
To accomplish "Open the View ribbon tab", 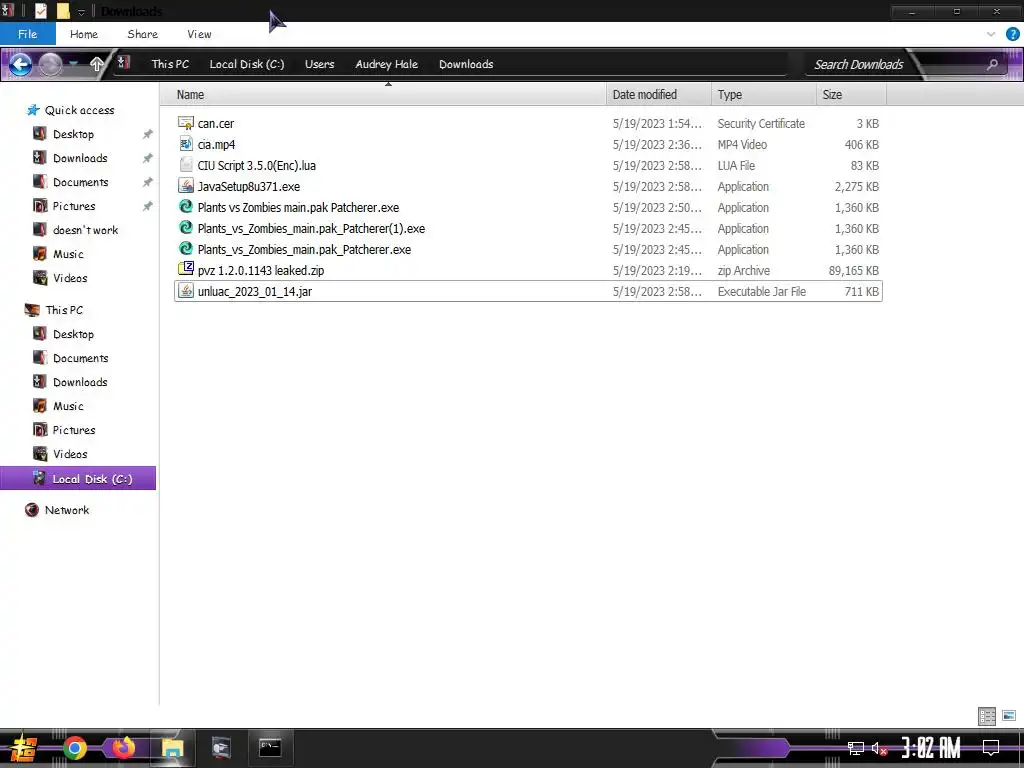I will tap(199, 34).
